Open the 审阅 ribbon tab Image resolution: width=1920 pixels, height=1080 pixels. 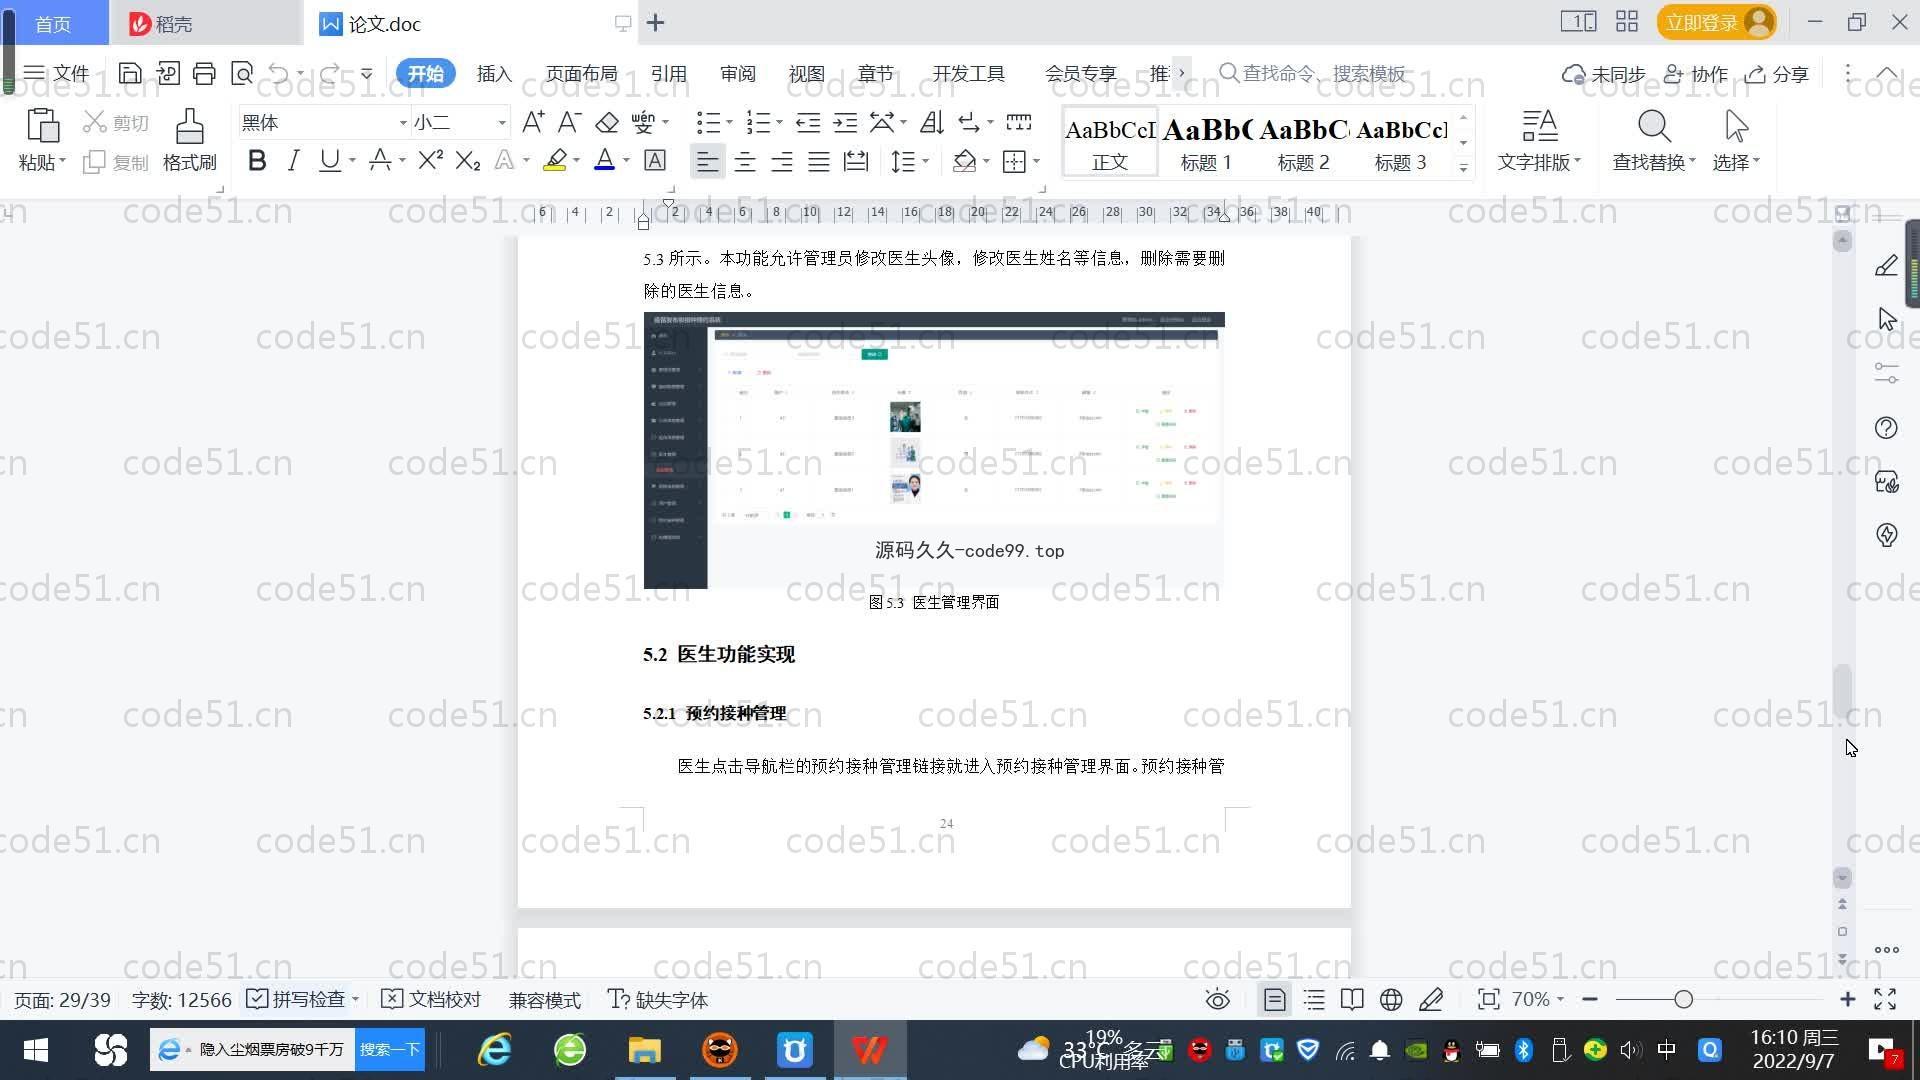point(738,73)
